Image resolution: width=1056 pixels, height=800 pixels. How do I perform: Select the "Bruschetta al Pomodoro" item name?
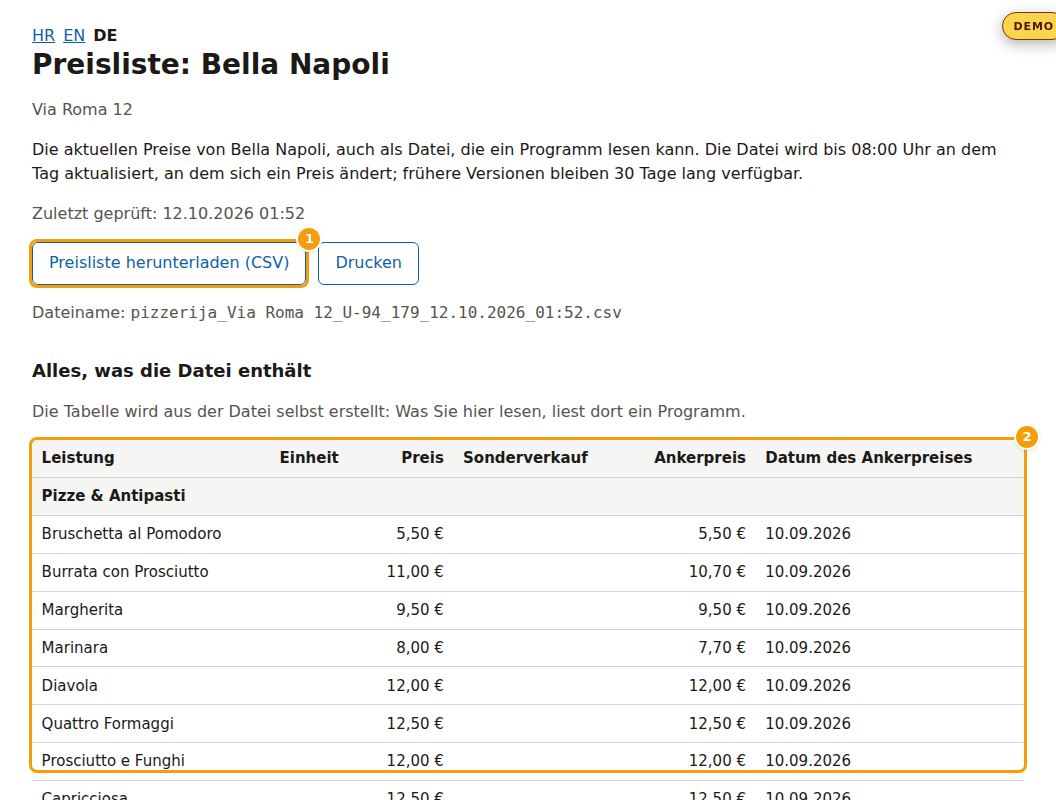[131, 534]
